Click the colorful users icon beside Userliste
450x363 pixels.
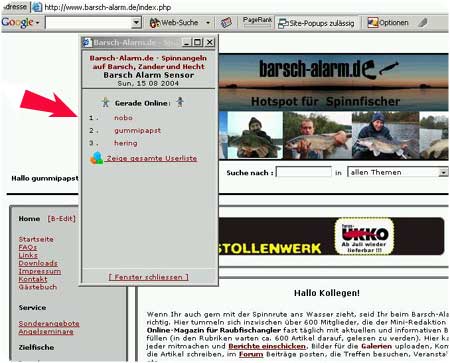(x=96, y=158)
